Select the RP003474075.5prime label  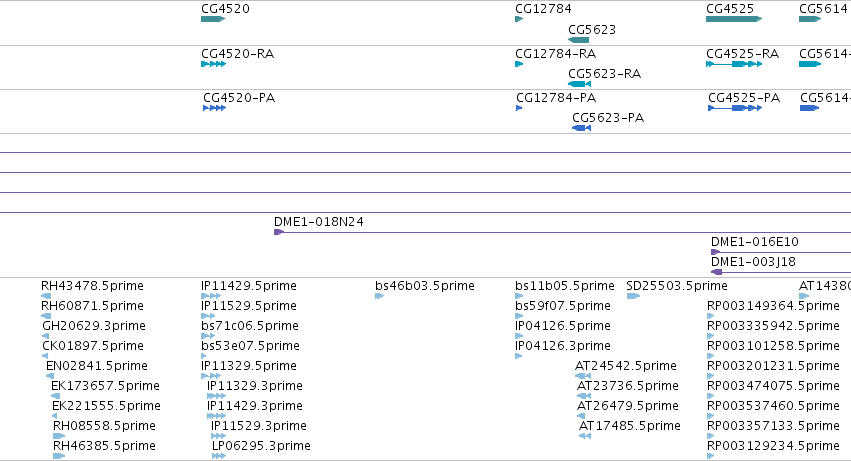(x=773, y=386)
